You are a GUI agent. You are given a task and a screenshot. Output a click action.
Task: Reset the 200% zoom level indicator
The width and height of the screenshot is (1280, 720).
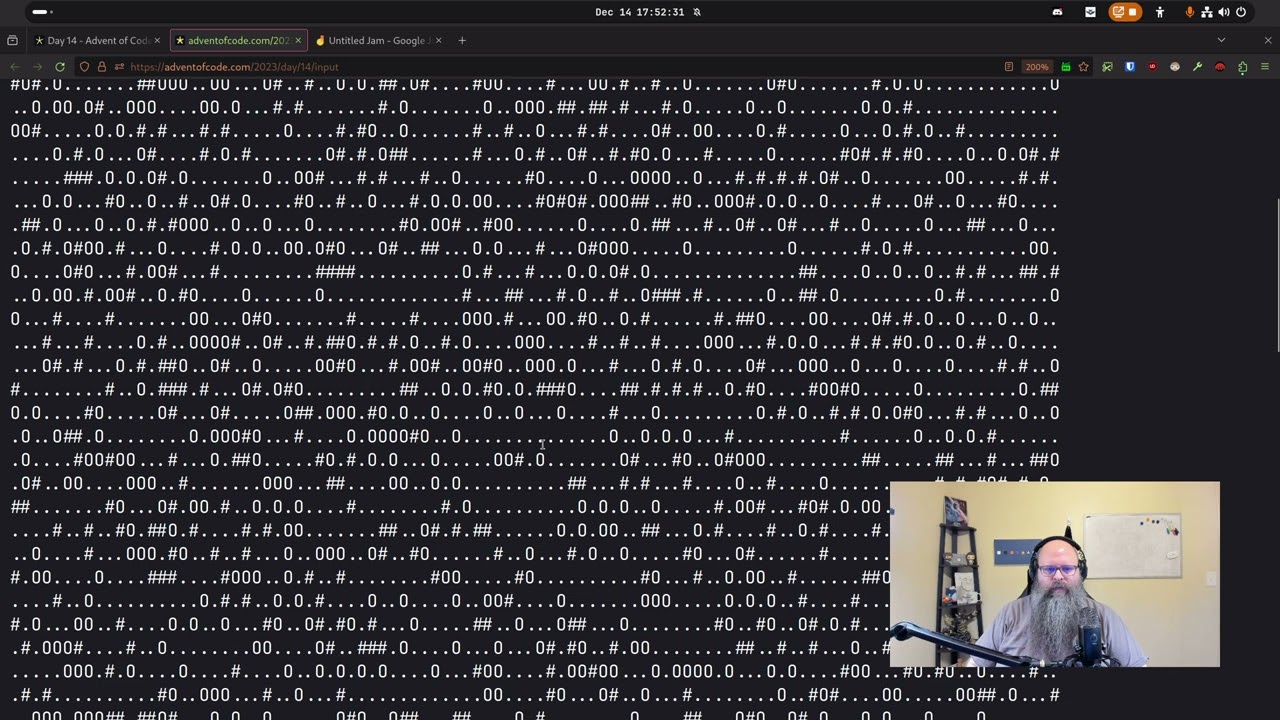click(1037, 67)
